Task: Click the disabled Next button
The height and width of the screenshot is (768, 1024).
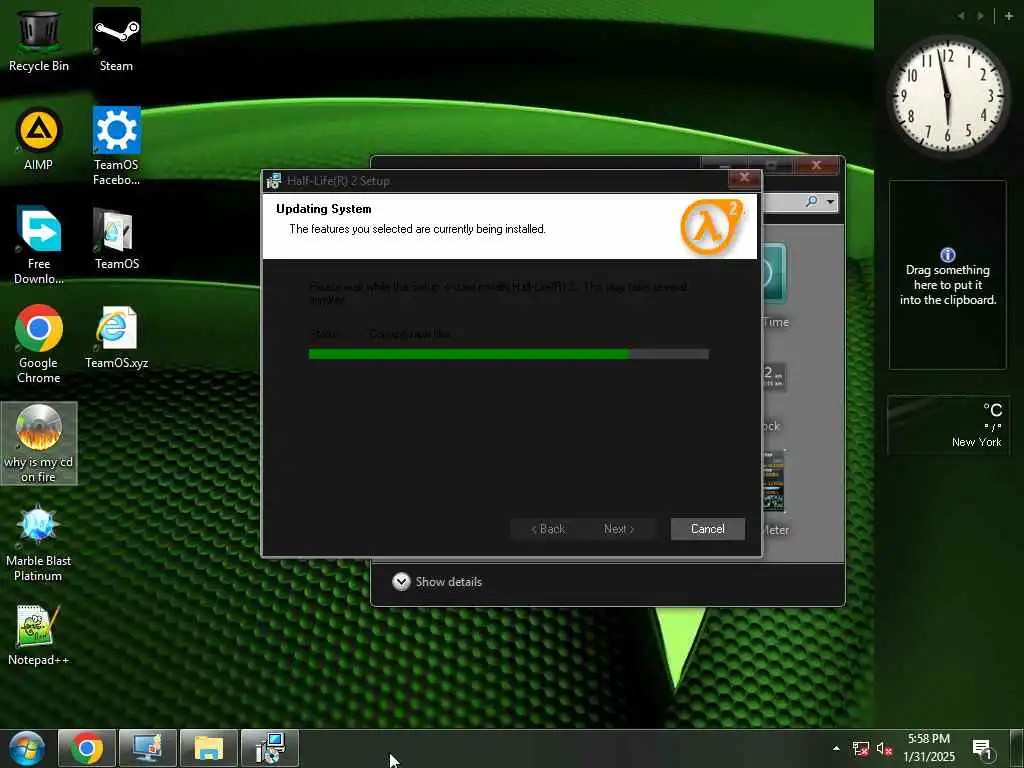Action: [619, 529]
